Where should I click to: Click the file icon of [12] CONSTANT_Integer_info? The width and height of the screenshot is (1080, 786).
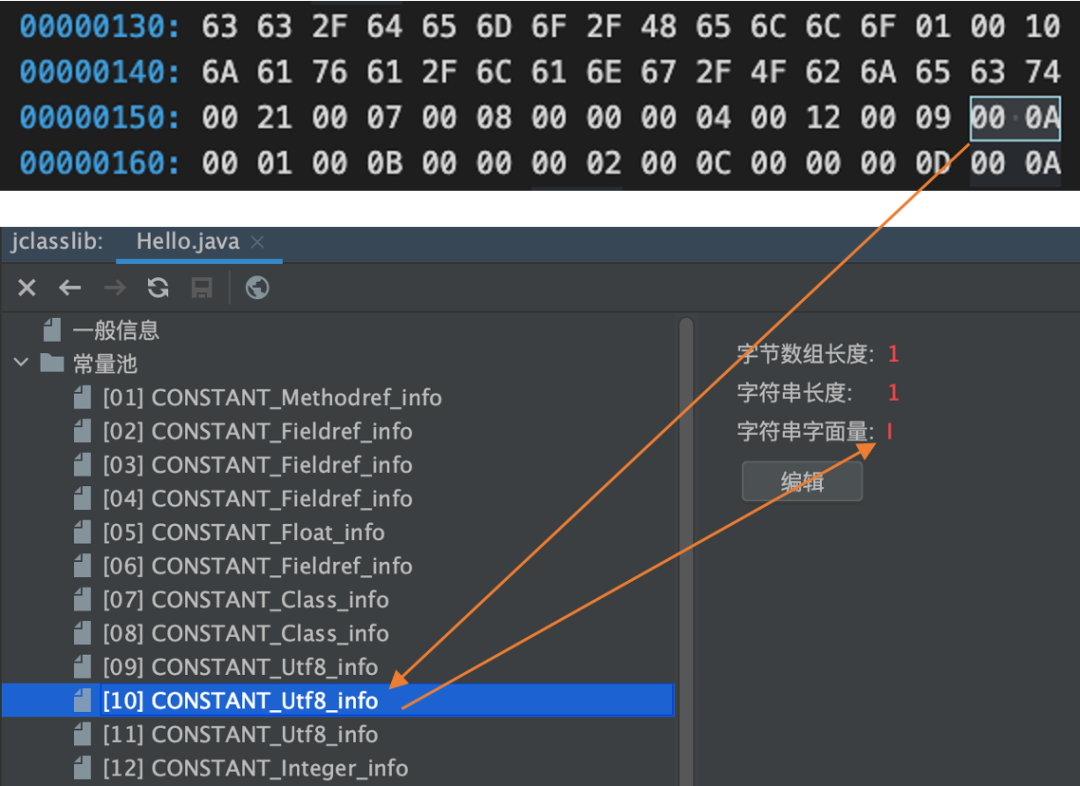[x=82, y=768]
